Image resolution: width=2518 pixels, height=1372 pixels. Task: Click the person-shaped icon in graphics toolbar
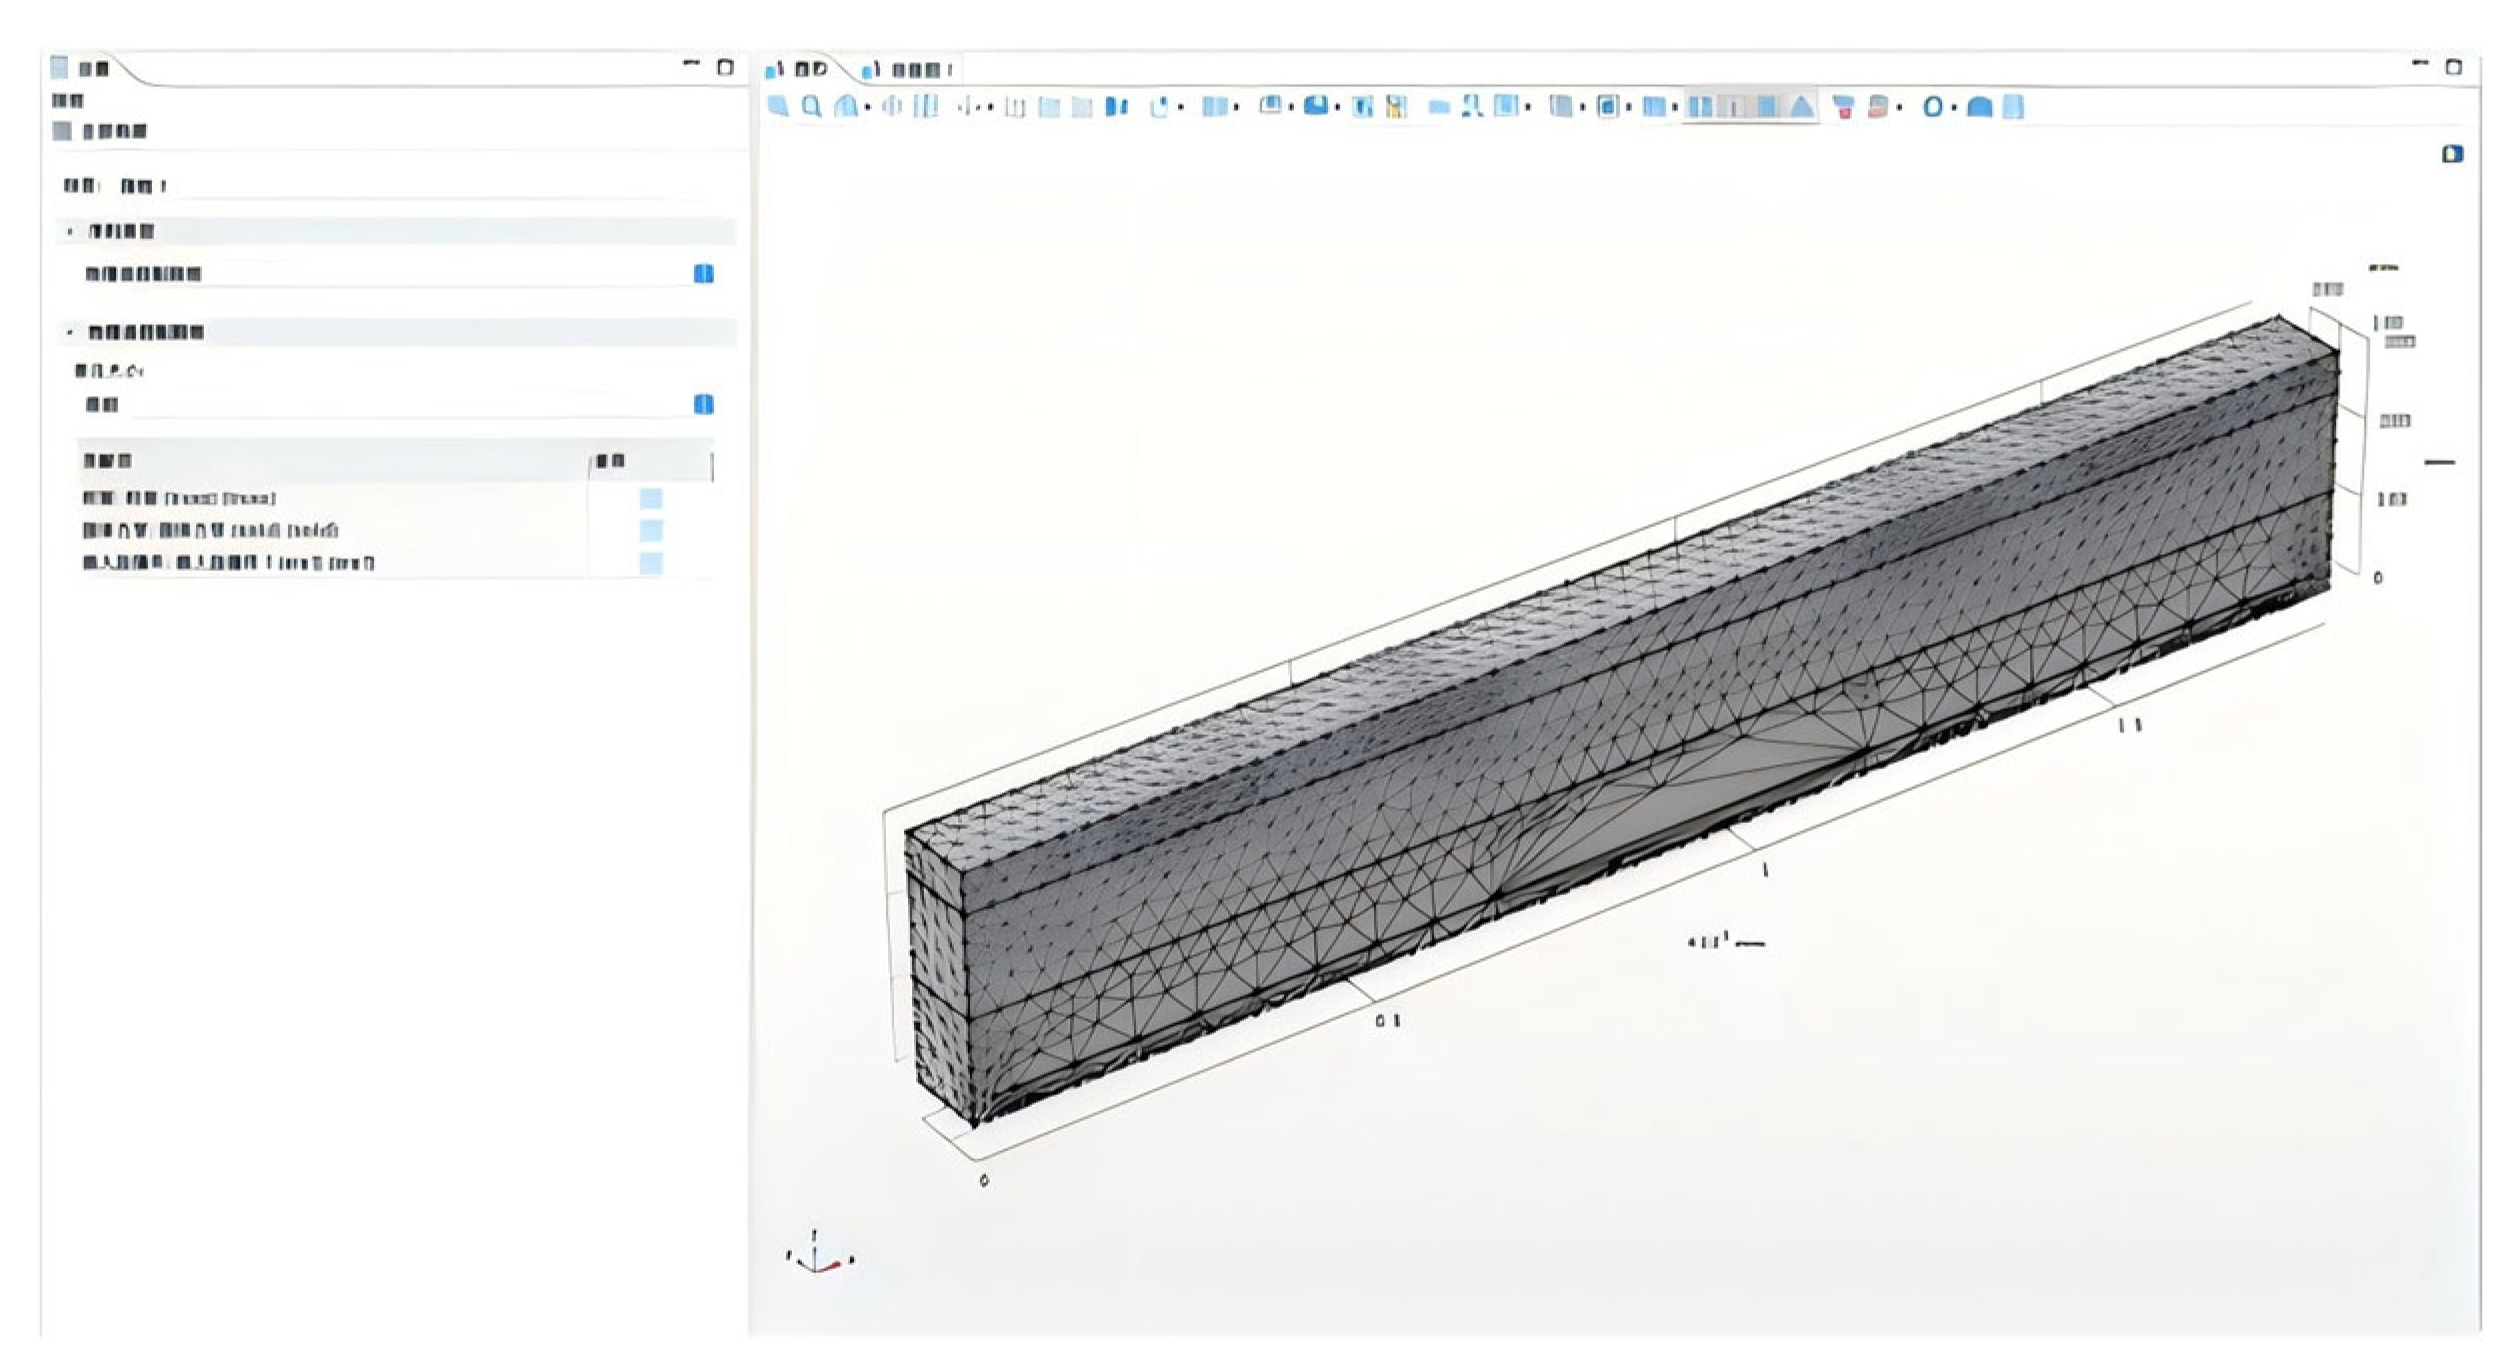point(1471,106)
